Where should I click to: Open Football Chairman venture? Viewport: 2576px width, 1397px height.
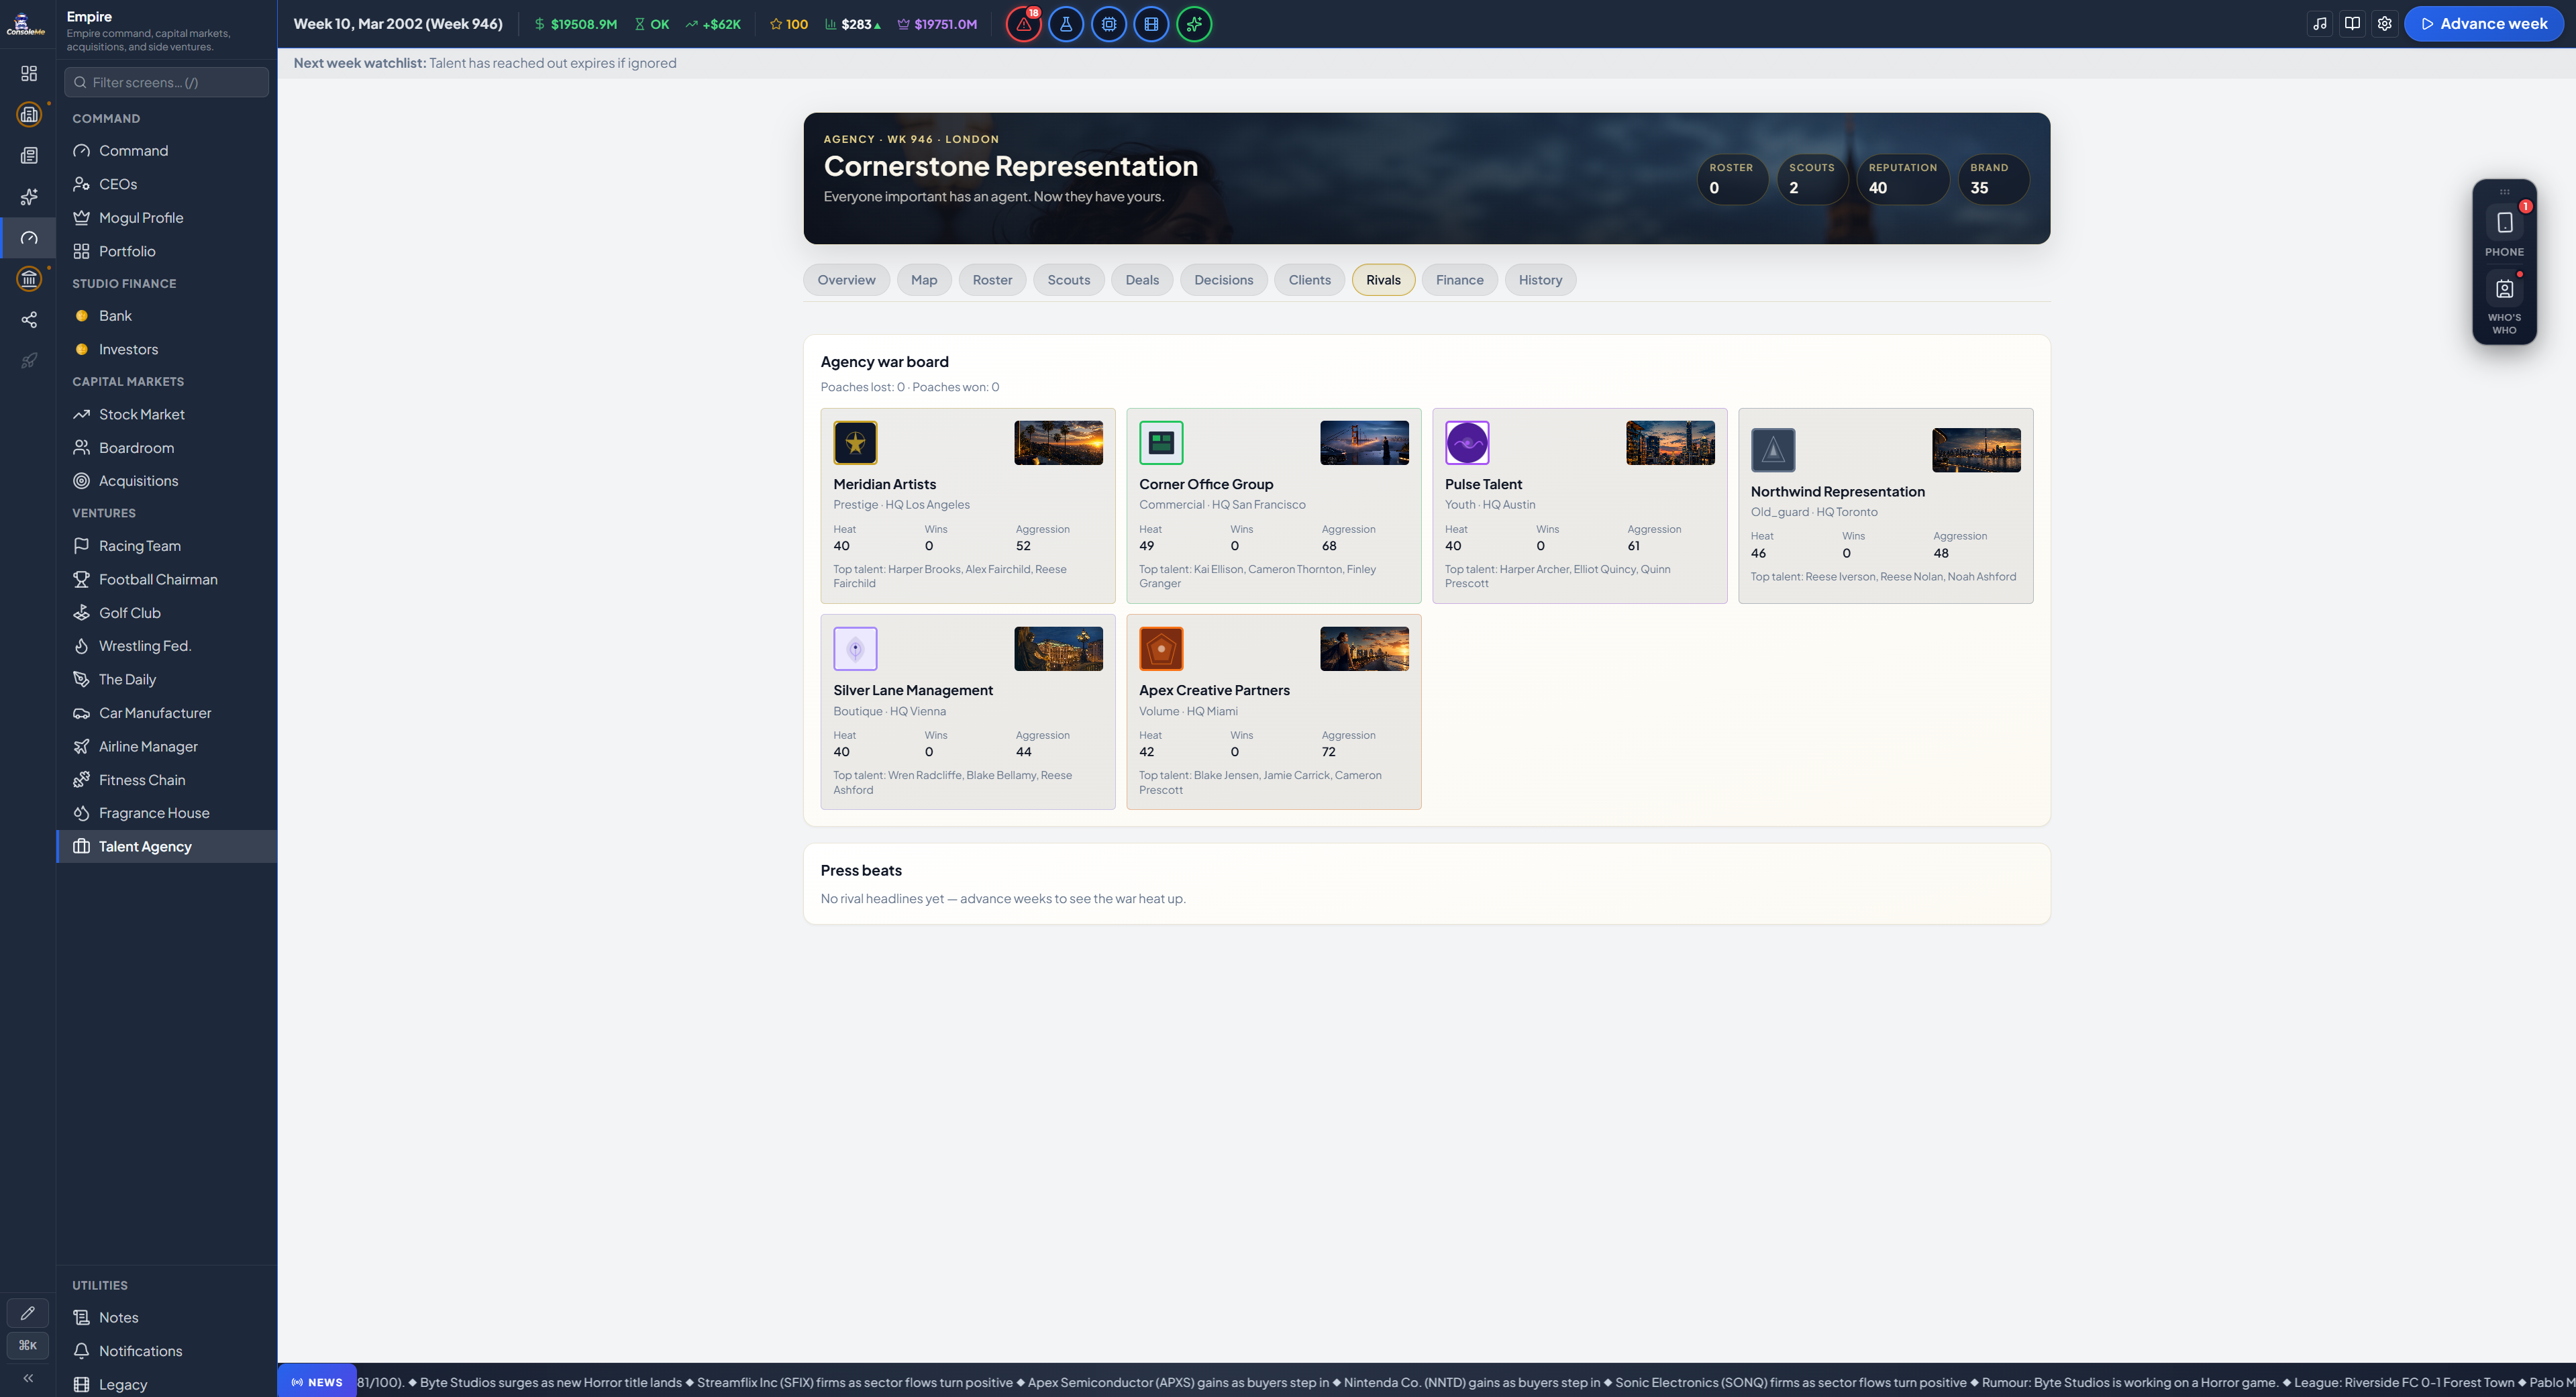click(166, 579)
